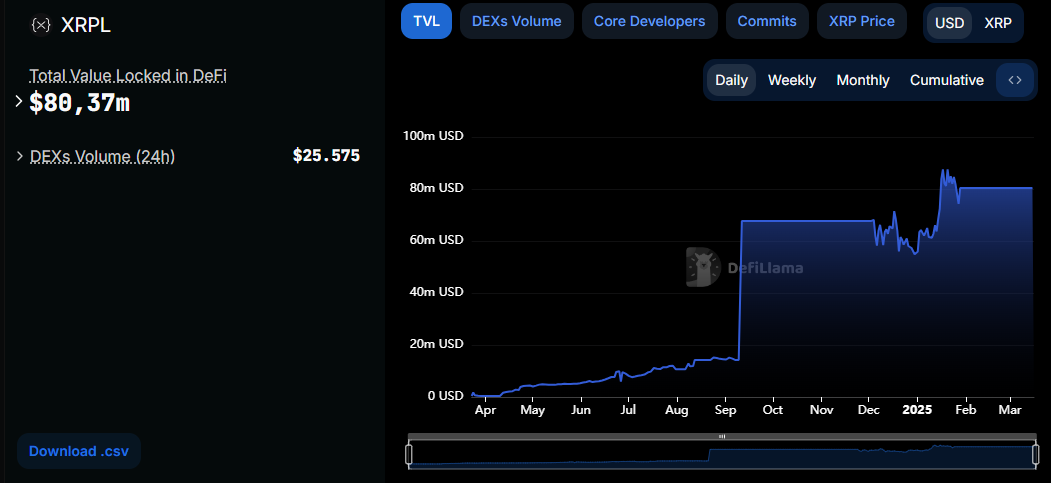The height and width of the screenshot is (483, 1051).
Task: Switch the denomination to XRP
Action: 997,23
